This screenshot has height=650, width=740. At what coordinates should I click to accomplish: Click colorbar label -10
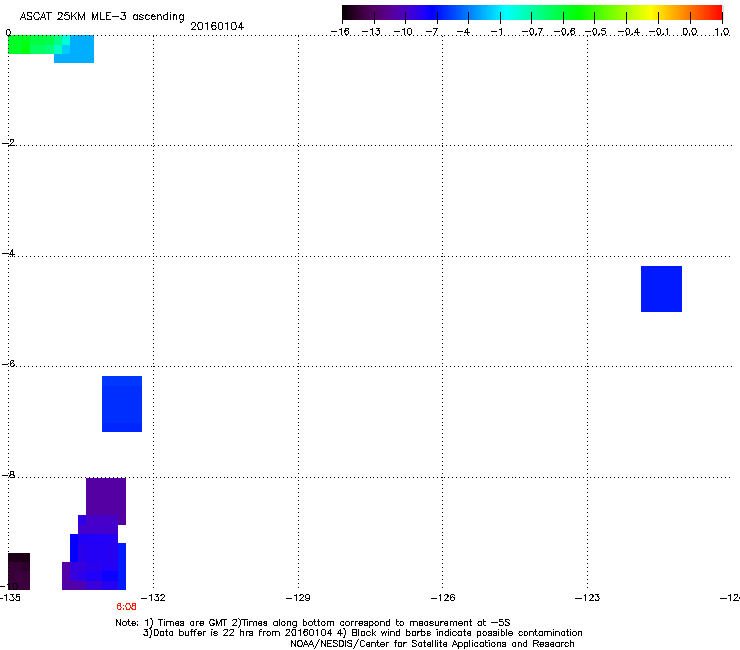pyautogui.click(x=403, y=32)
